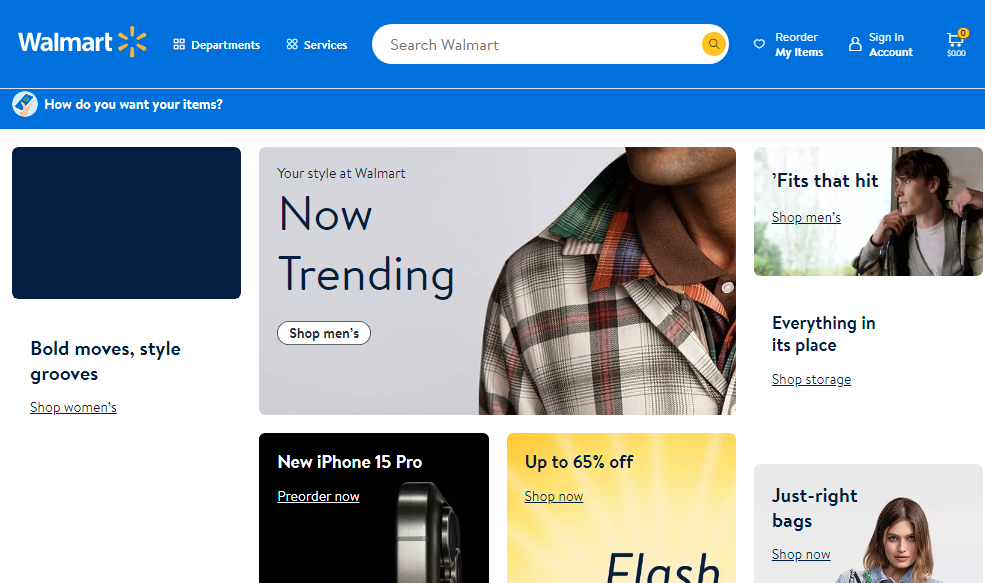Click the iPhone 15 Pro product image
The width and height of the screenshot is (985, 583).
tap(427, 533)
